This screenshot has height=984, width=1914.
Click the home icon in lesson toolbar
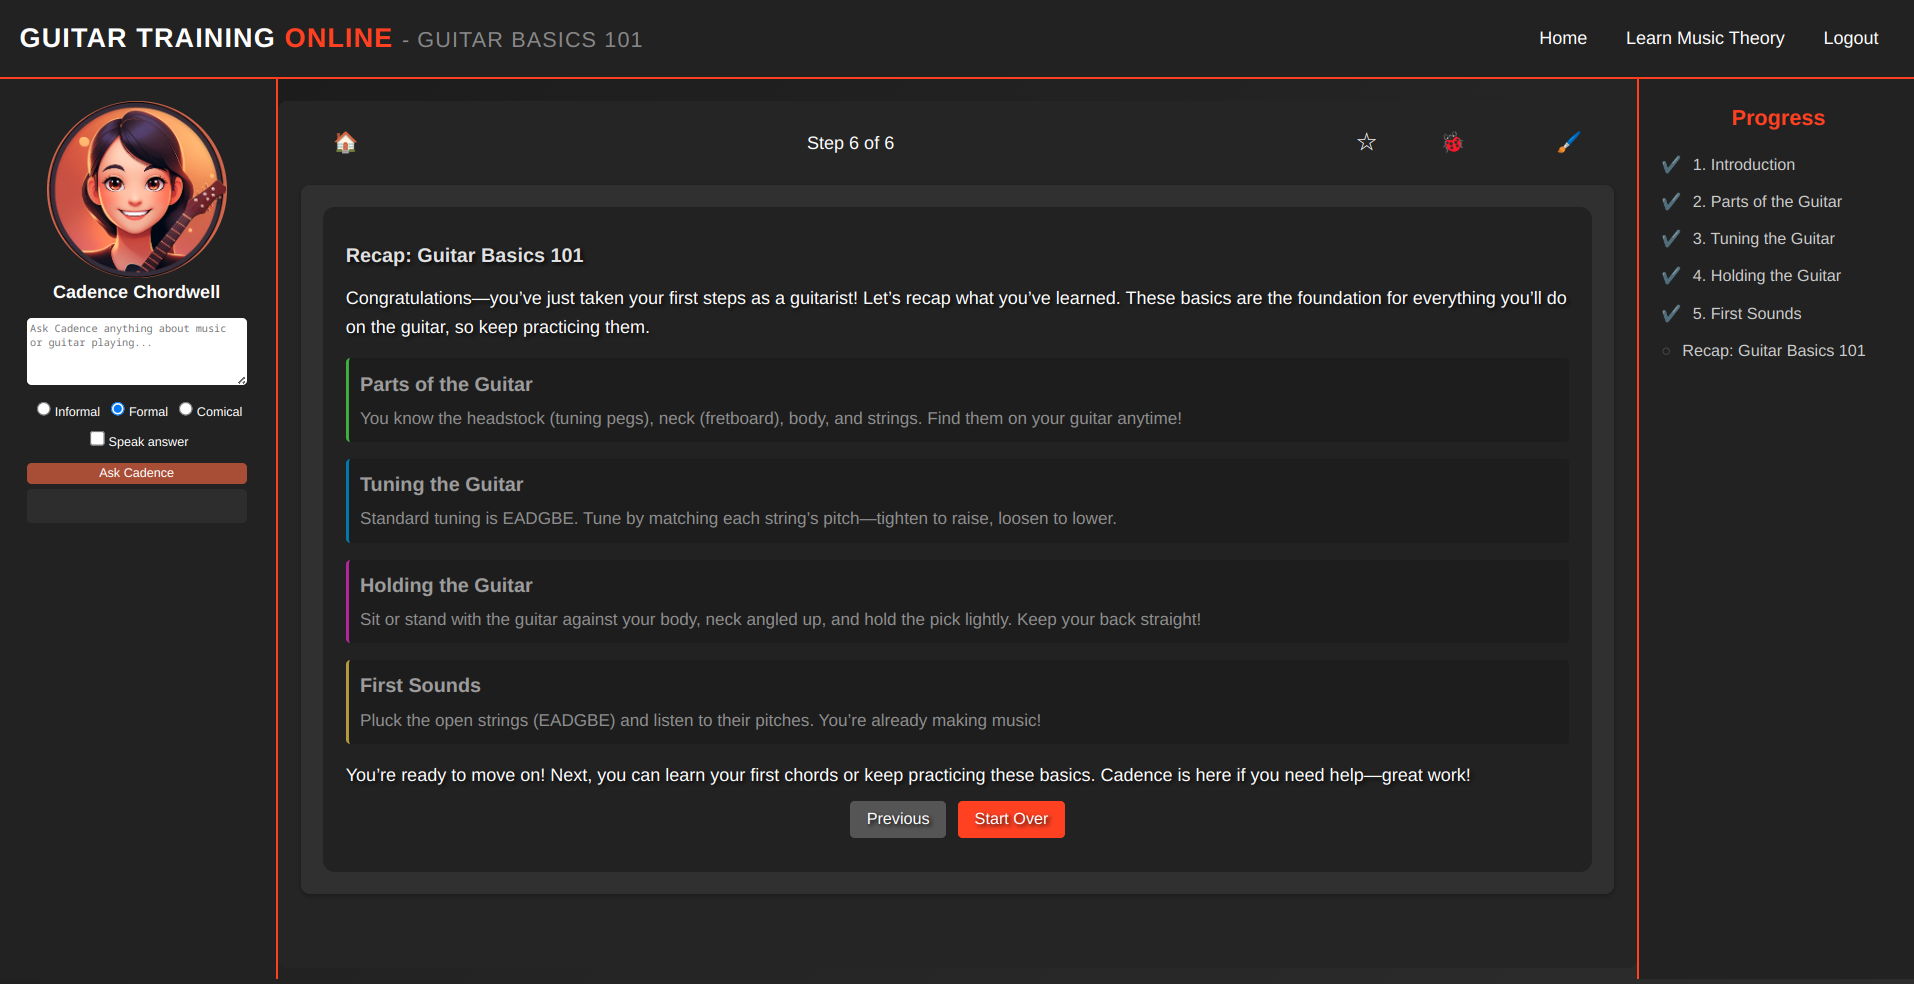pyautogui.click(x=345, y=143)
